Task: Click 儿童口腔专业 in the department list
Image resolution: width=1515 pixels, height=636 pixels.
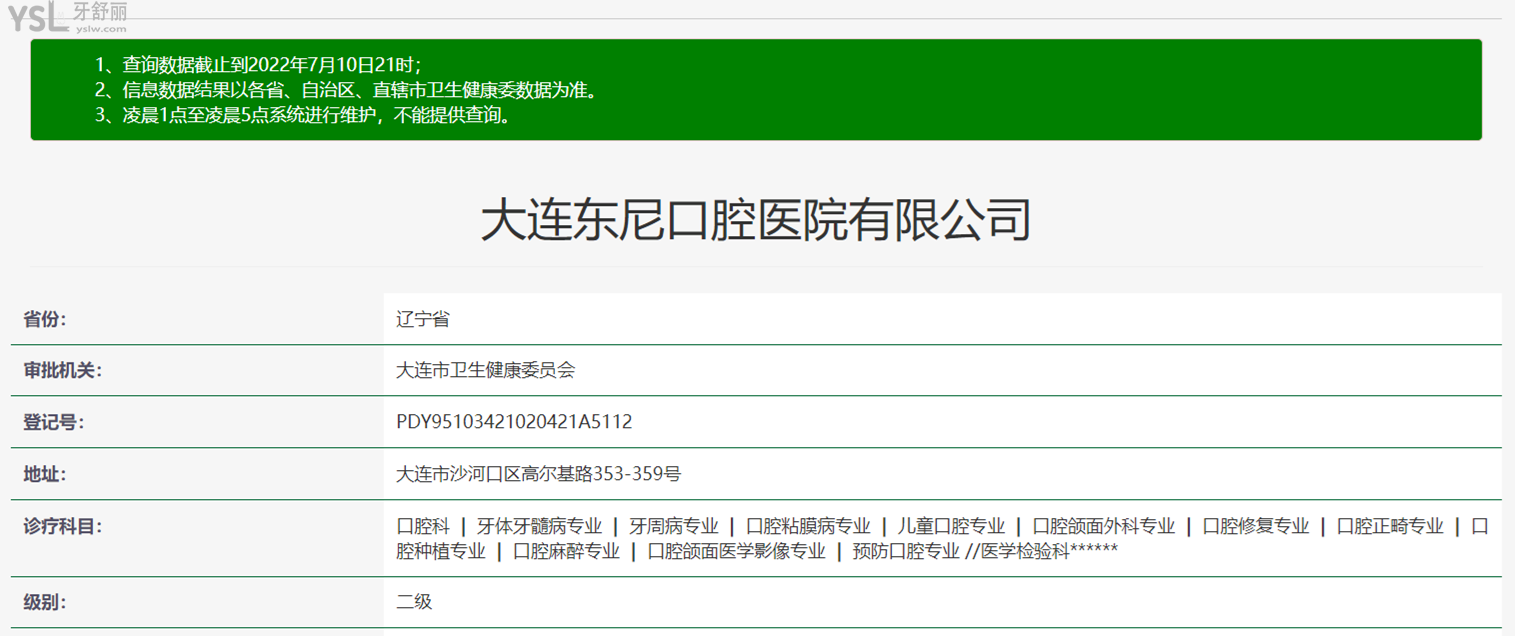Action: point(951,526)
